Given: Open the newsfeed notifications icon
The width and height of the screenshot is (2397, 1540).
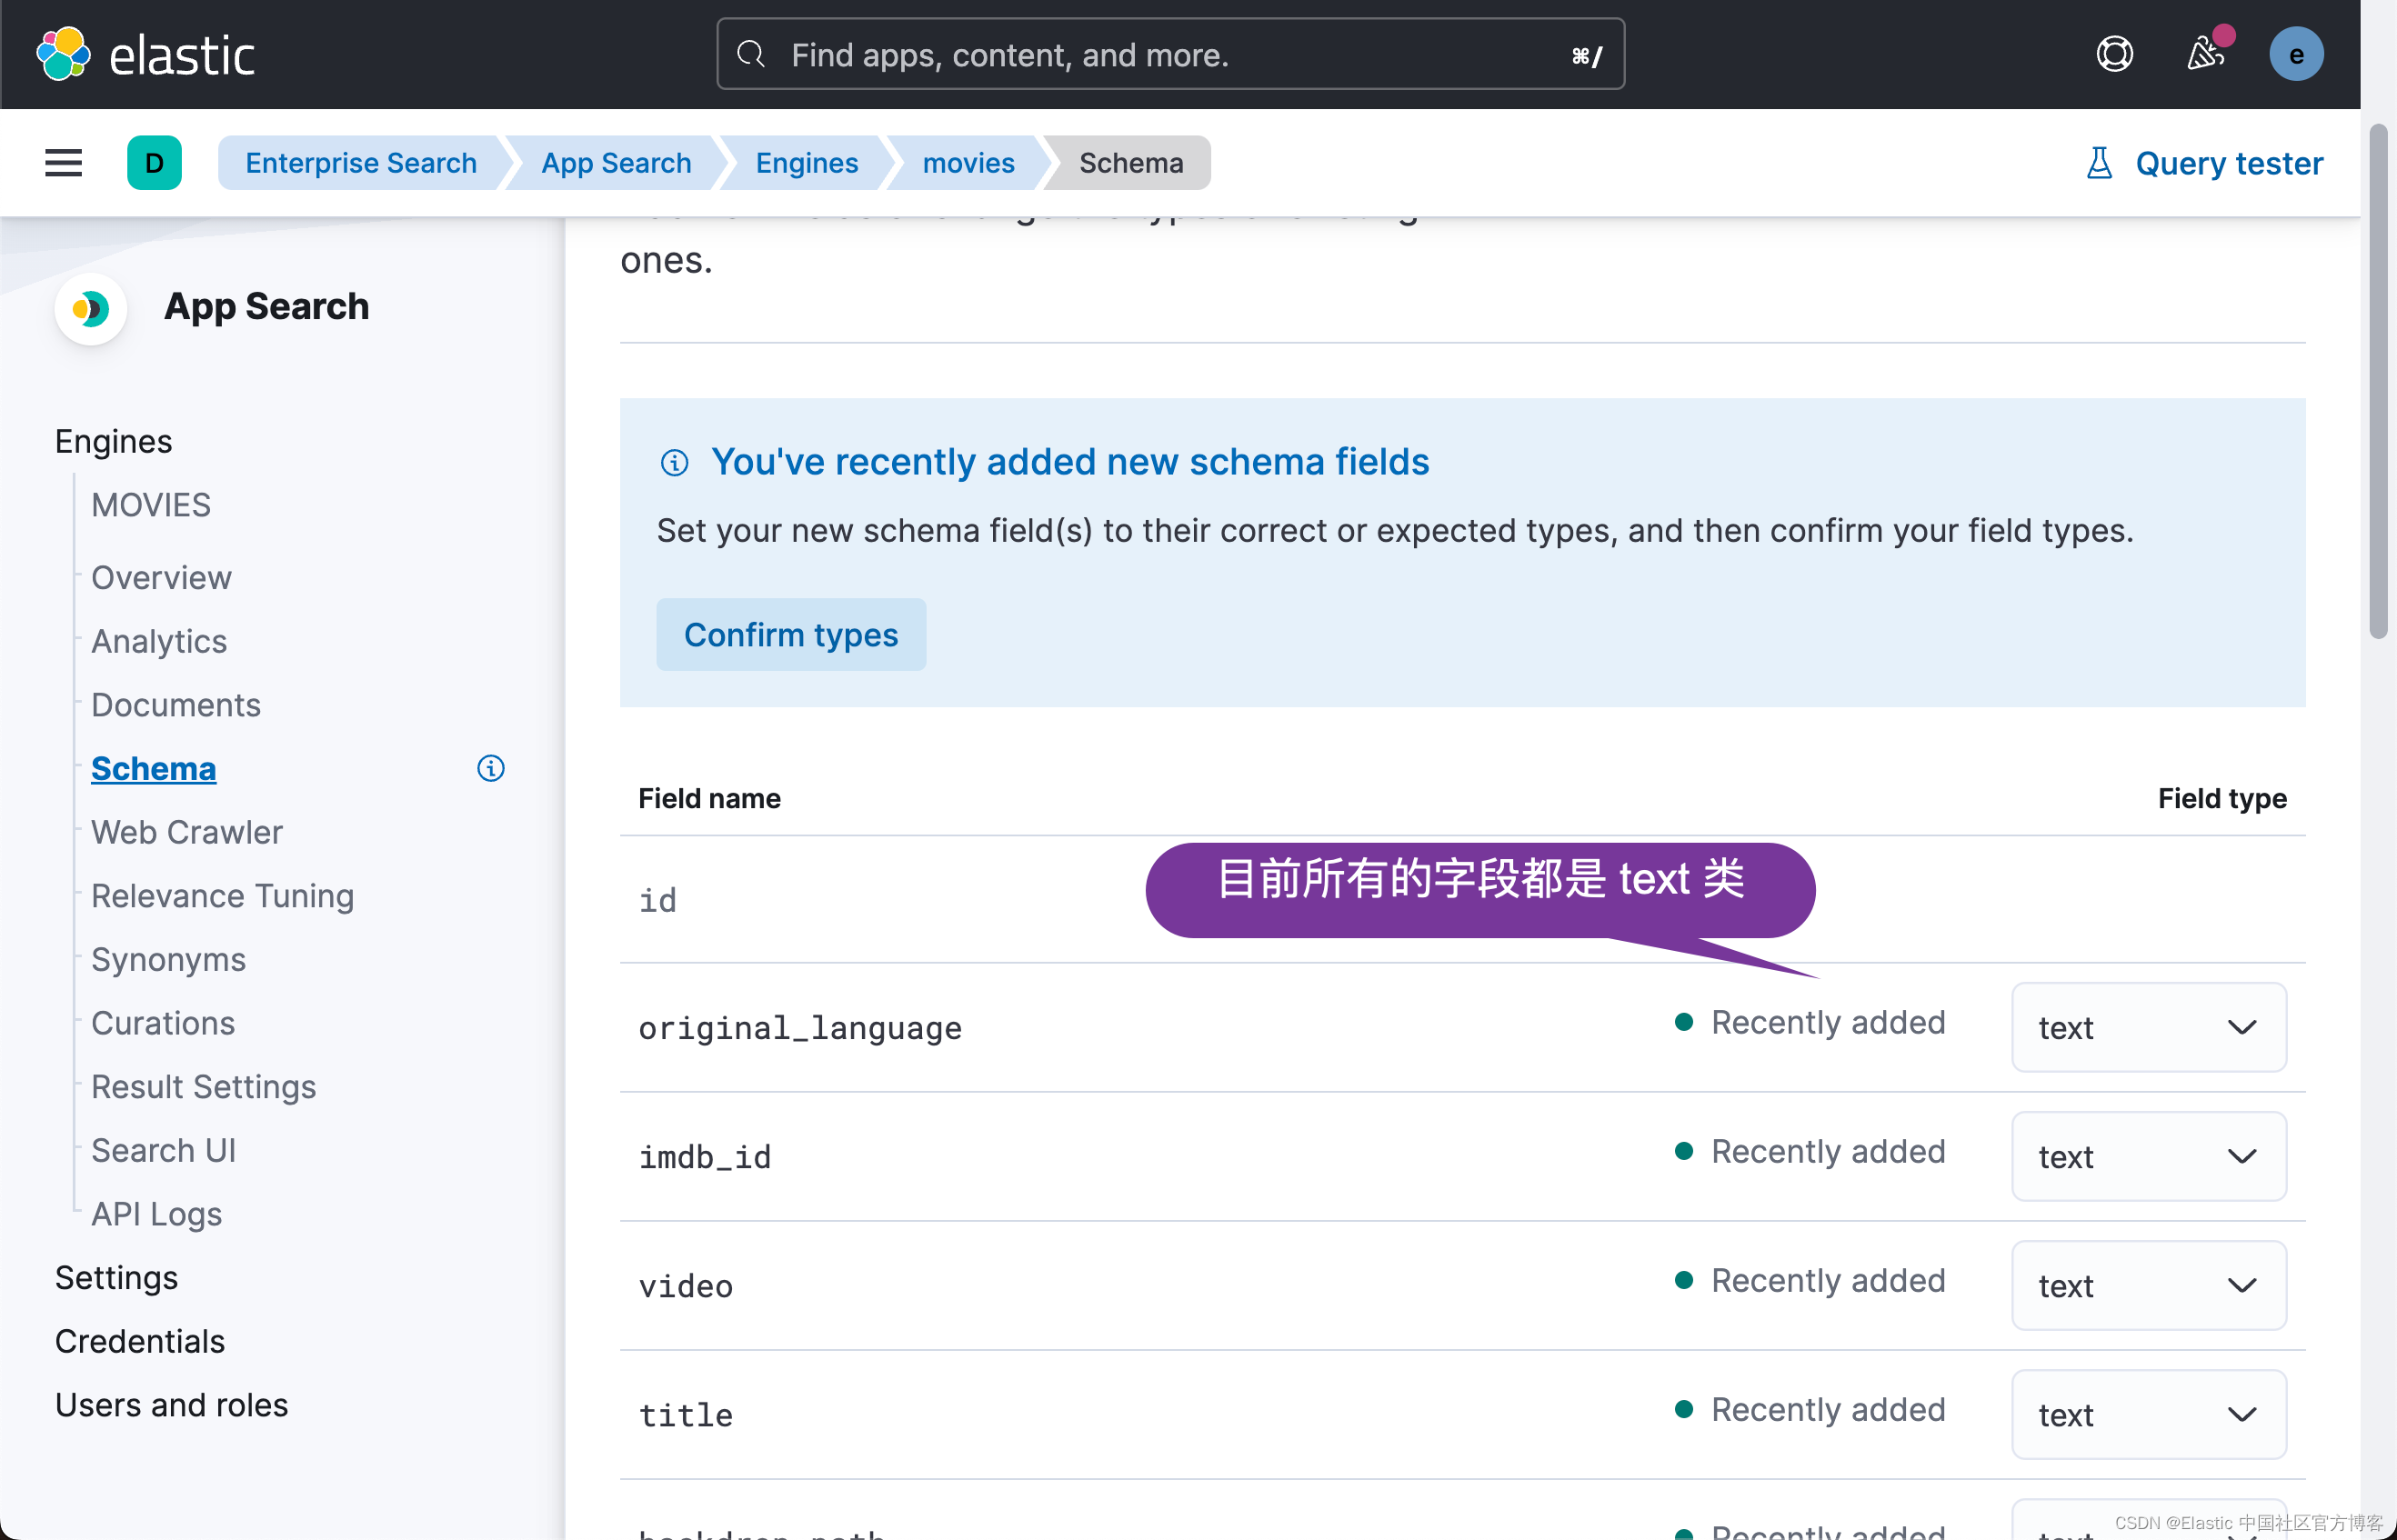Looking at the screenshot, I should pyautogui.click(x=2206, y=54).
